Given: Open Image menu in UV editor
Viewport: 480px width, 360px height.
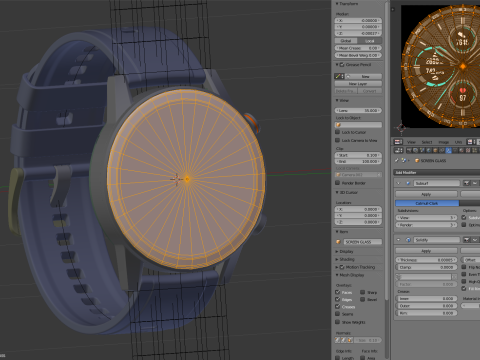Looking at the screenshot, I should 444,142.
